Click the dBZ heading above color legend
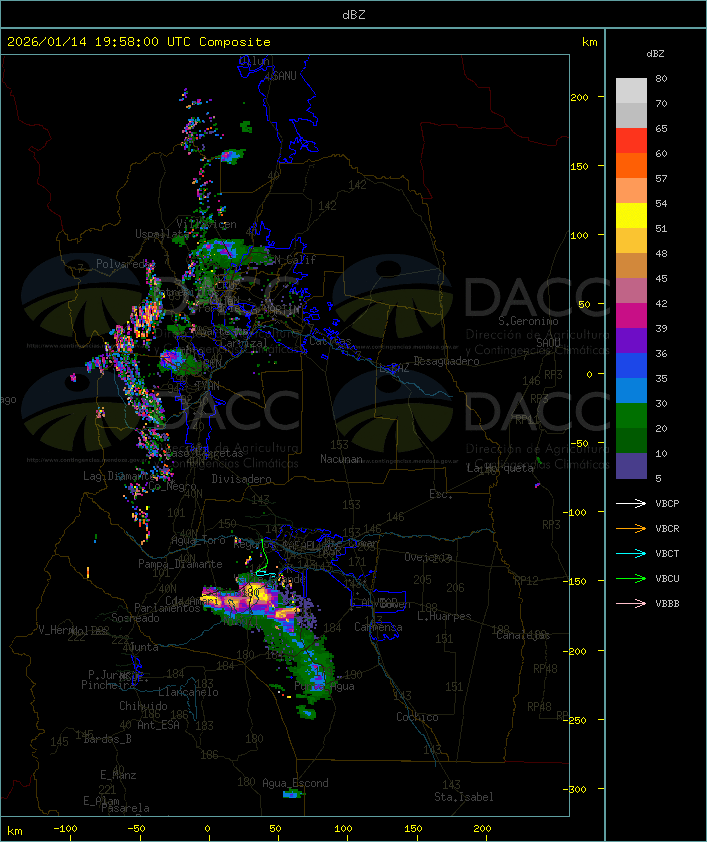 pos(655,54)
